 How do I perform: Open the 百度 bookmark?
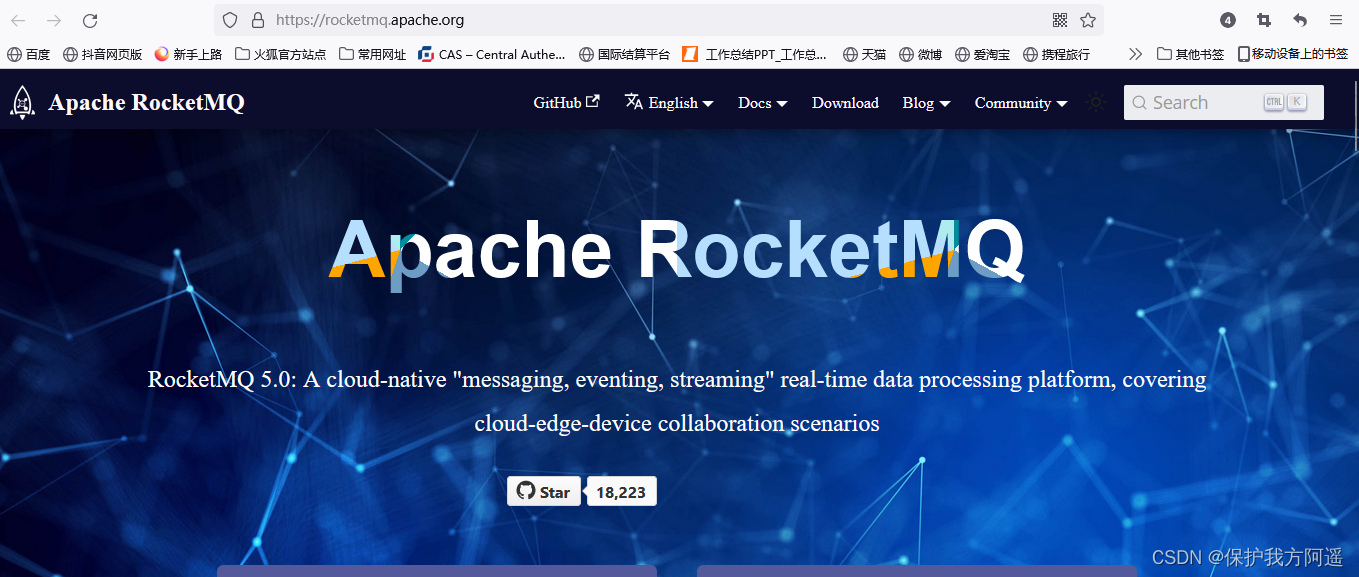click(29, 54)
